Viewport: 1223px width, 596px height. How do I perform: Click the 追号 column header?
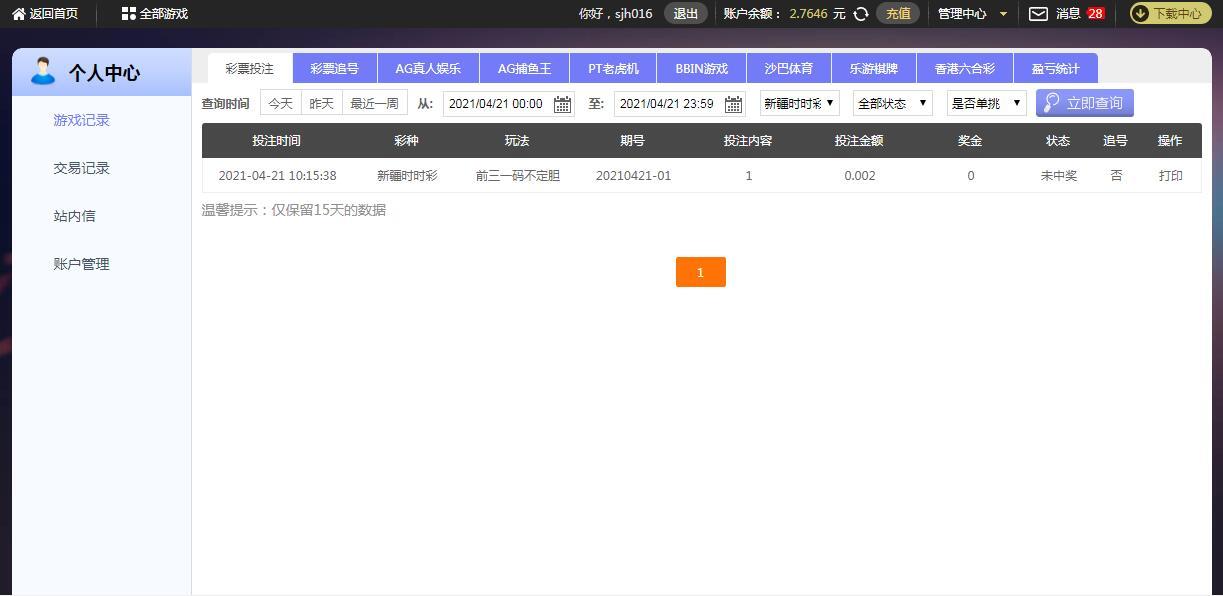[x=1115, y=141]
